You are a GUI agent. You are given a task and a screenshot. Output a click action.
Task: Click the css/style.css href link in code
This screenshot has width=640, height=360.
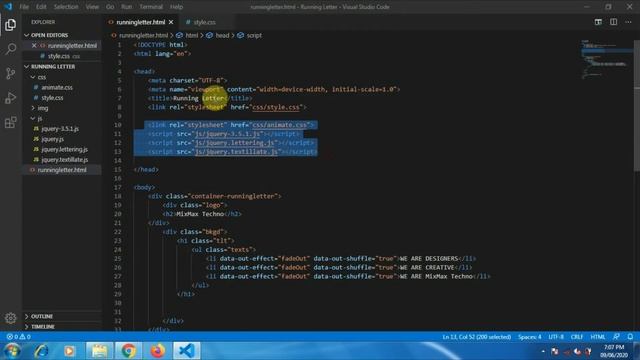[x=276, y=107]
